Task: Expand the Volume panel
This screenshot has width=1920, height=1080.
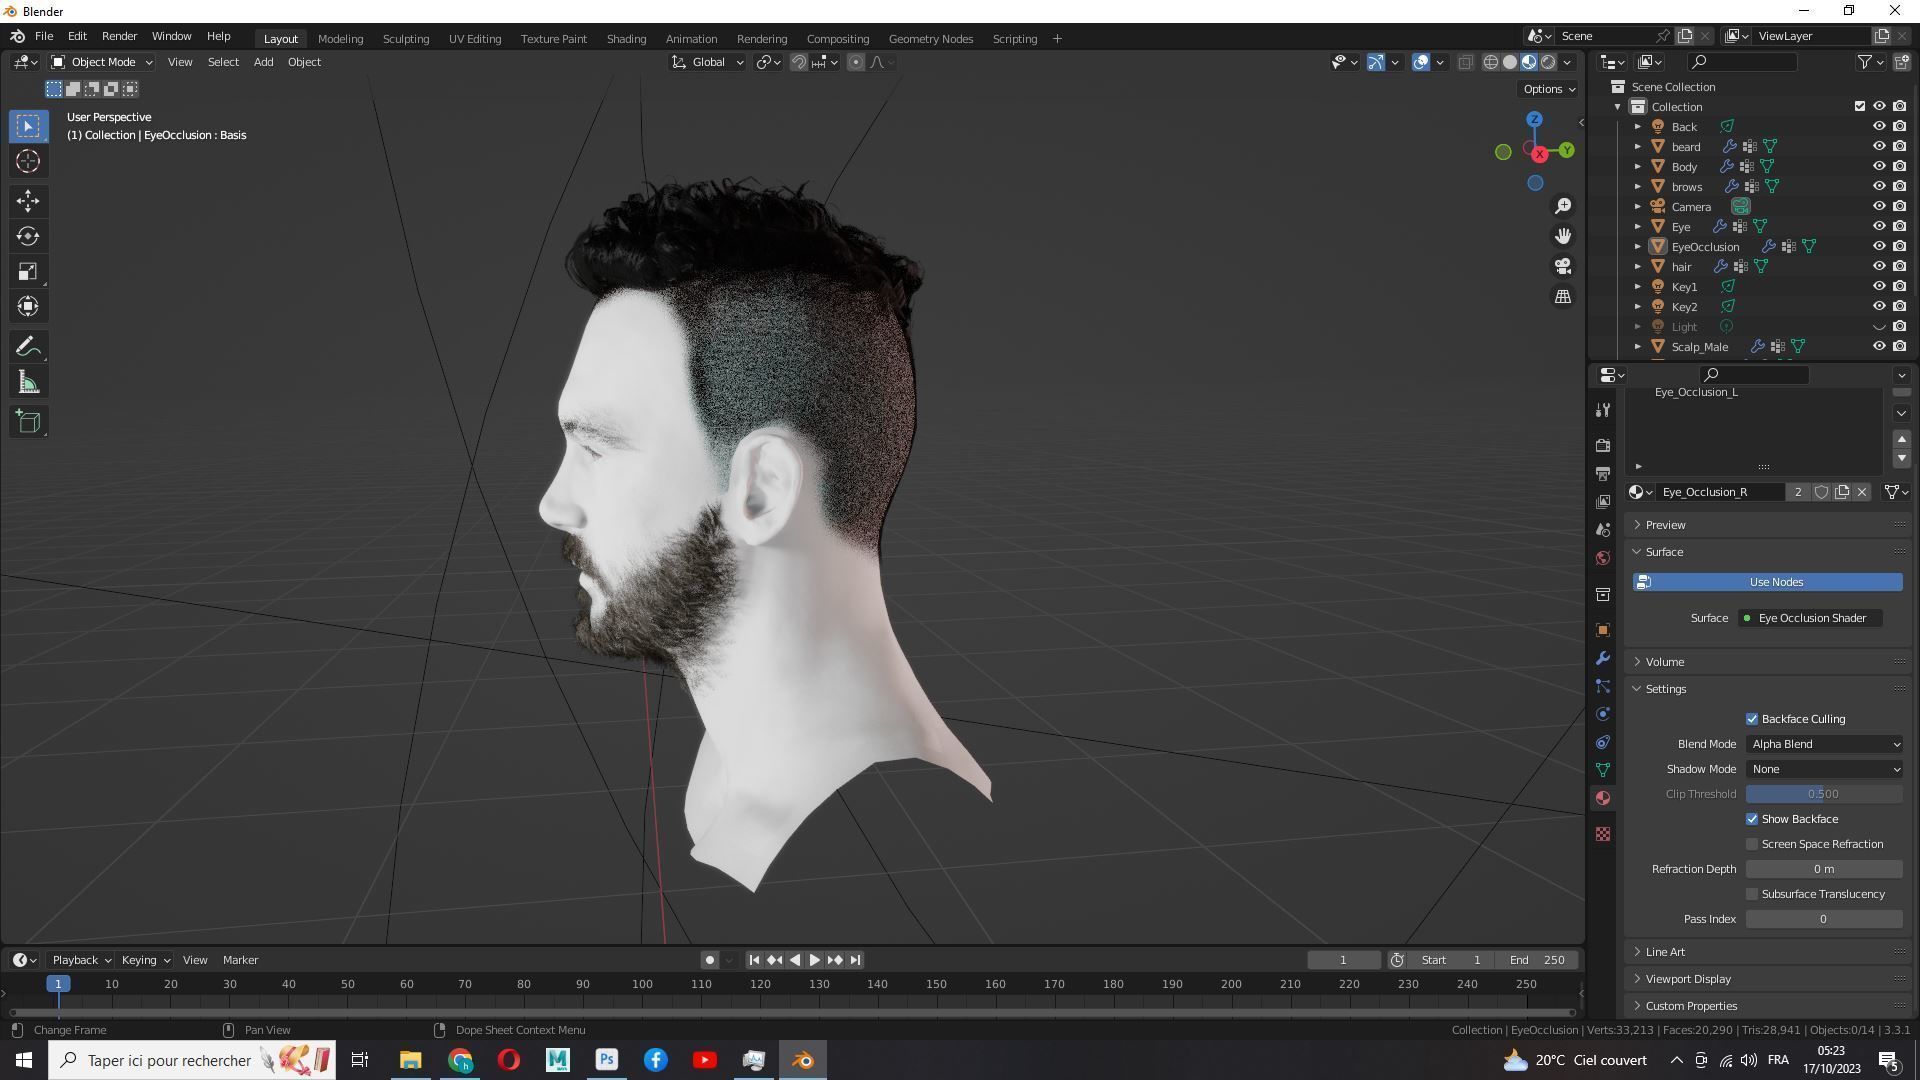Action: (x=1664, y=662)
